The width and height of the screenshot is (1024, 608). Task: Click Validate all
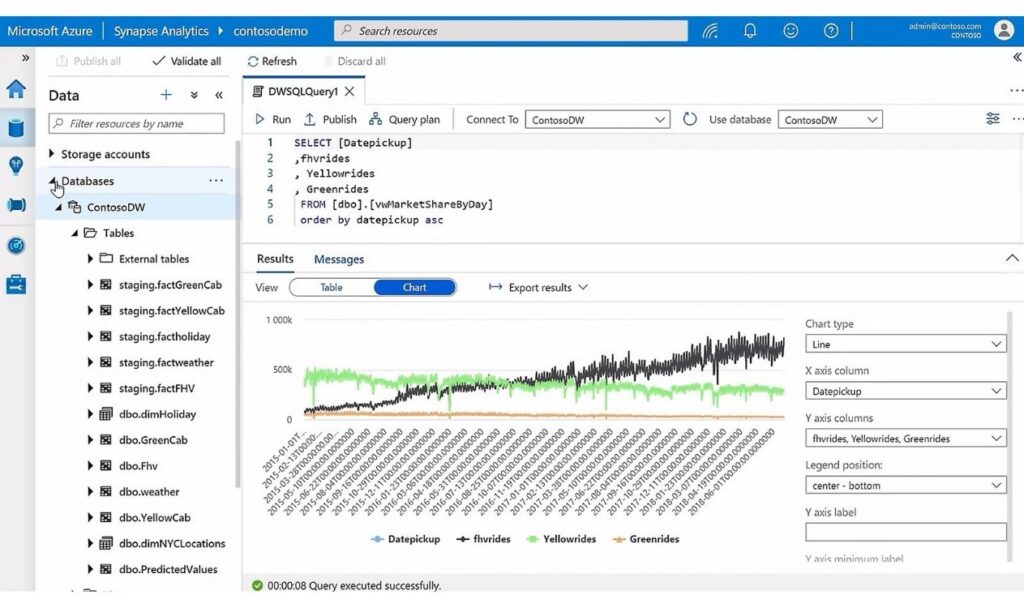pos(187,61)
